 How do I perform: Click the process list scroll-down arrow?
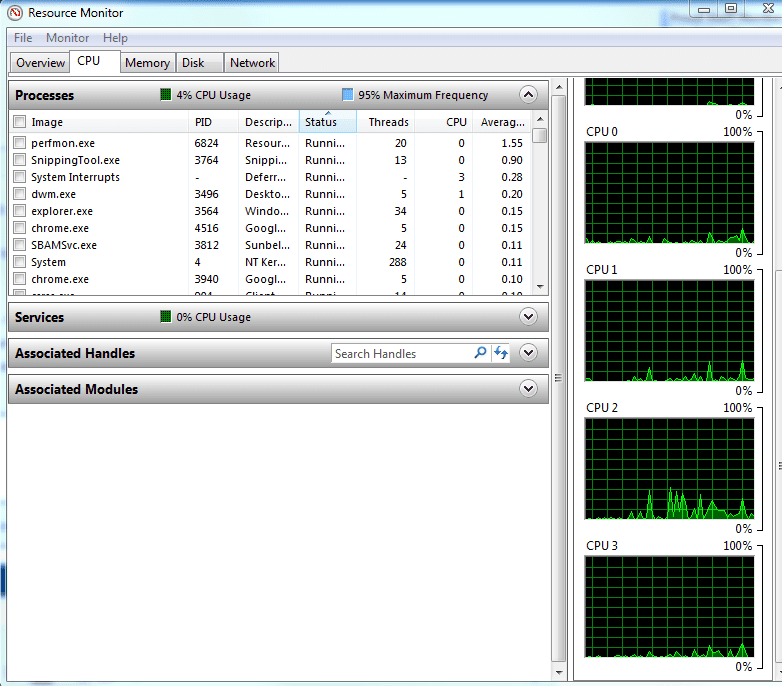click(x=540, y=287)
